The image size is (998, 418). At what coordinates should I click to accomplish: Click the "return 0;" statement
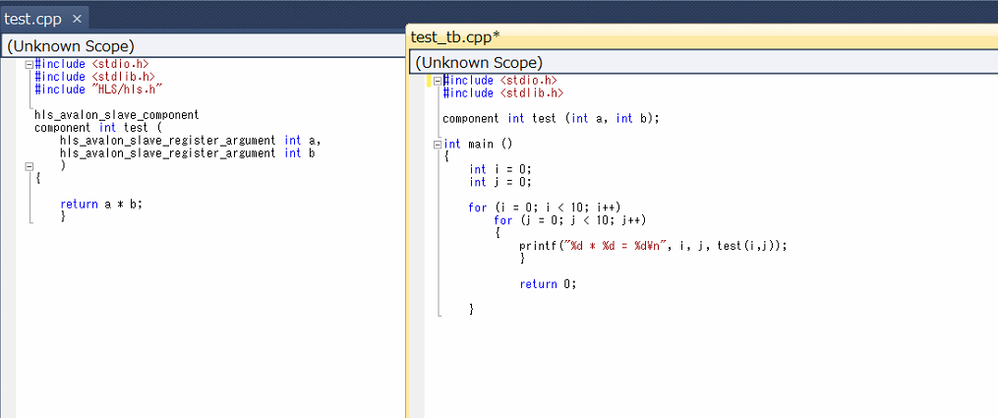tap(548, 284)
